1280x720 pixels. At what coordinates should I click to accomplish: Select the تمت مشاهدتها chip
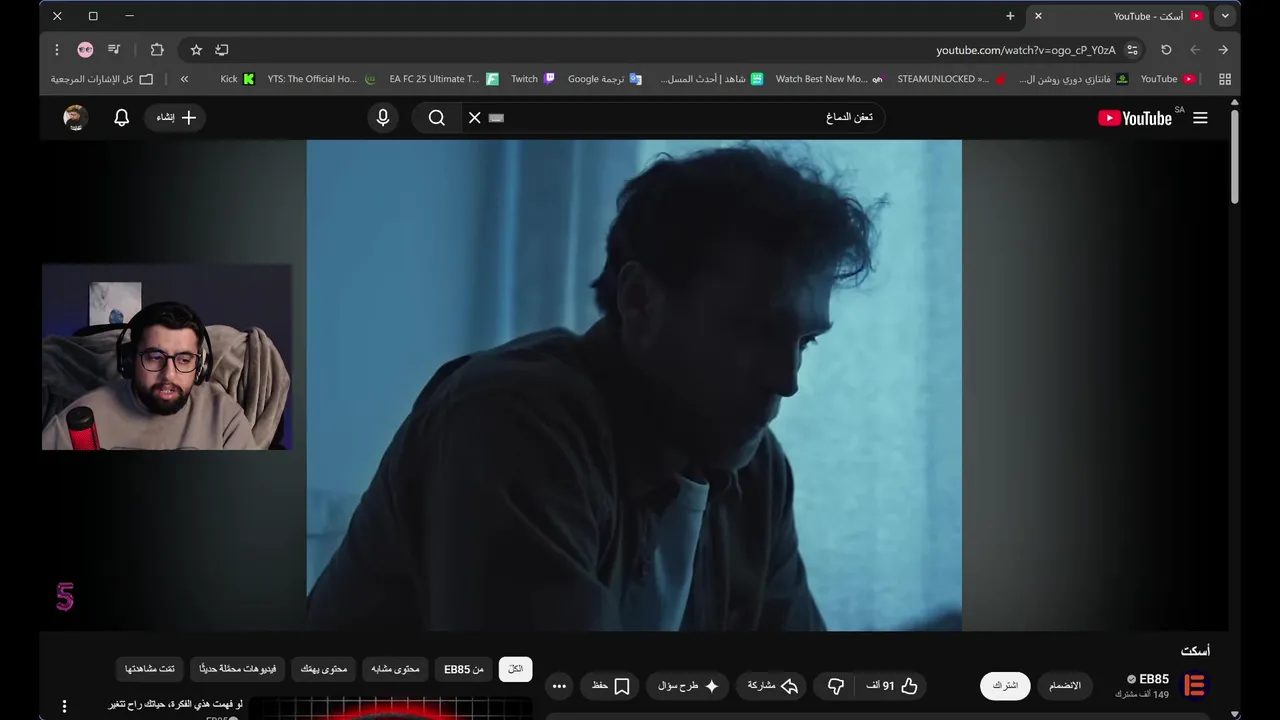(150, 669)
